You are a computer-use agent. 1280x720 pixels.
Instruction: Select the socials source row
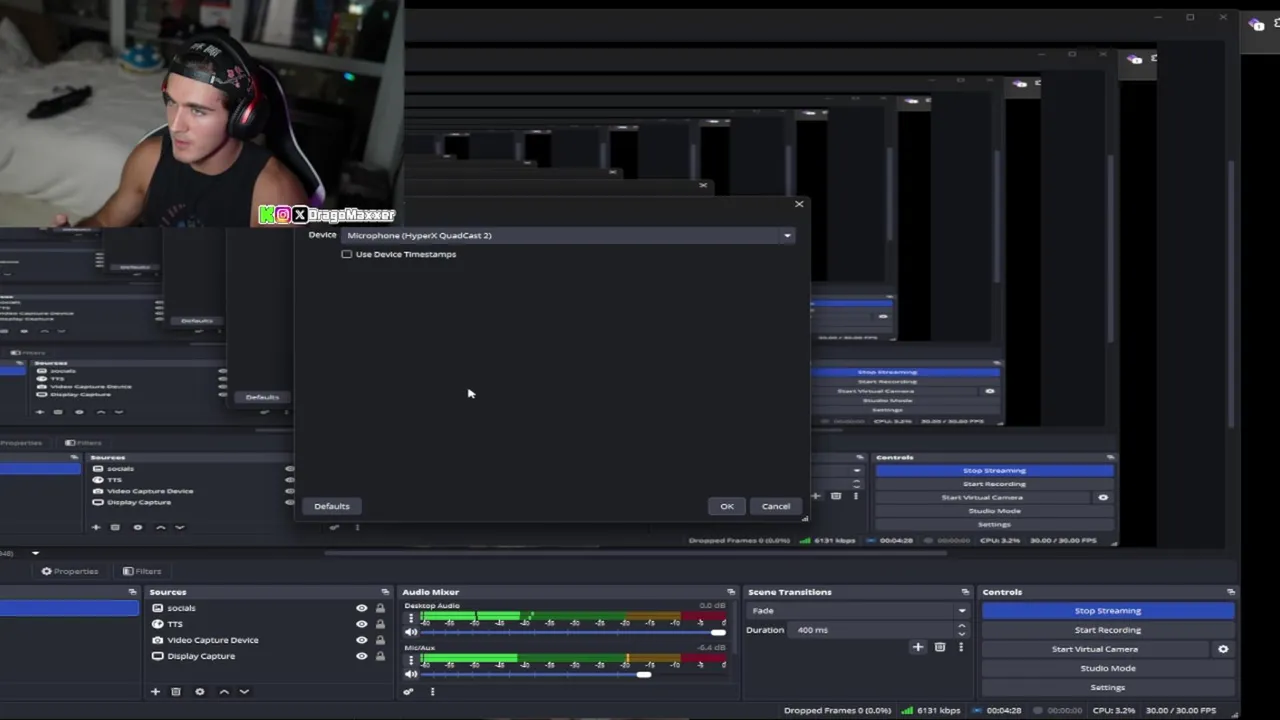[268, 608]
